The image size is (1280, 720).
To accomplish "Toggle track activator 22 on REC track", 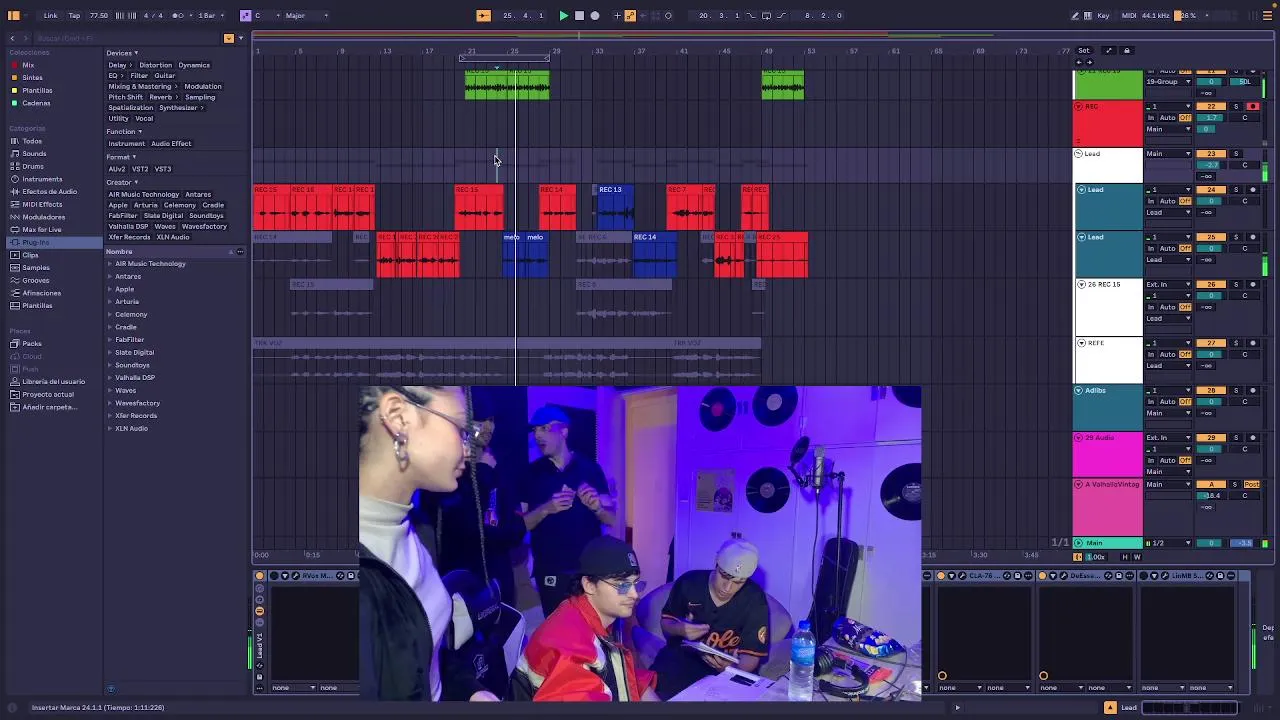I will pos(1211,106).
